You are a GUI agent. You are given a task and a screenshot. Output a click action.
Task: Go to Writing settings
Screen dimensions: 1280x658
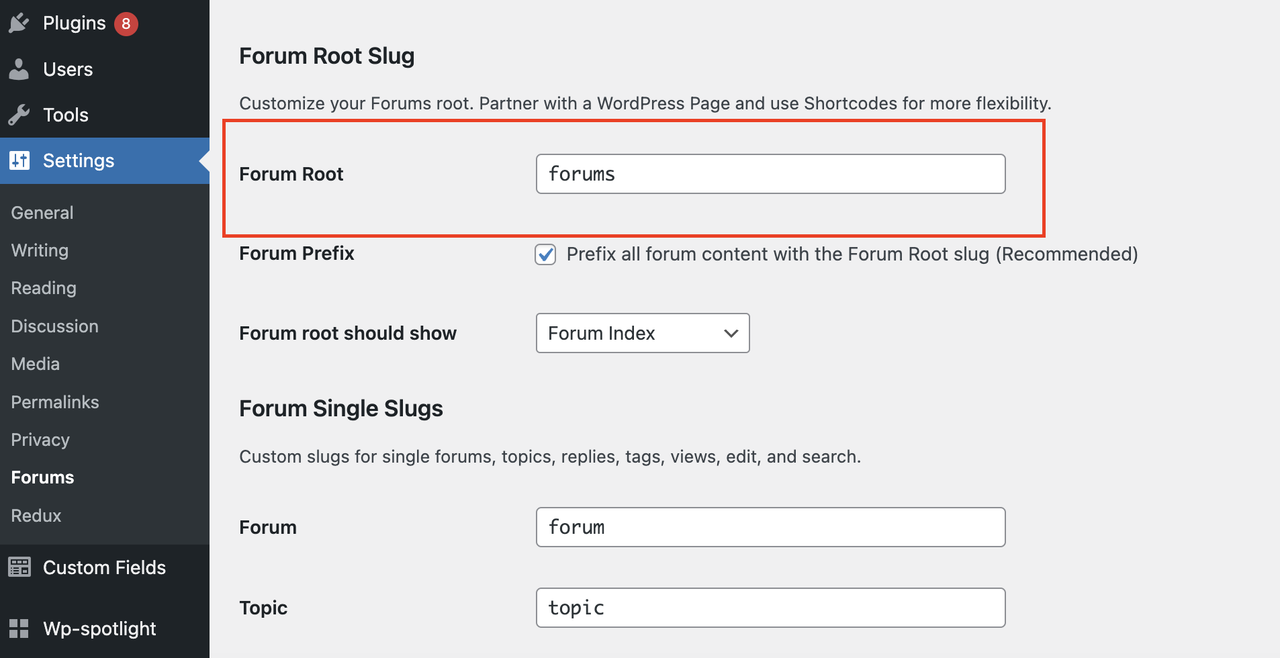point(40,250)
